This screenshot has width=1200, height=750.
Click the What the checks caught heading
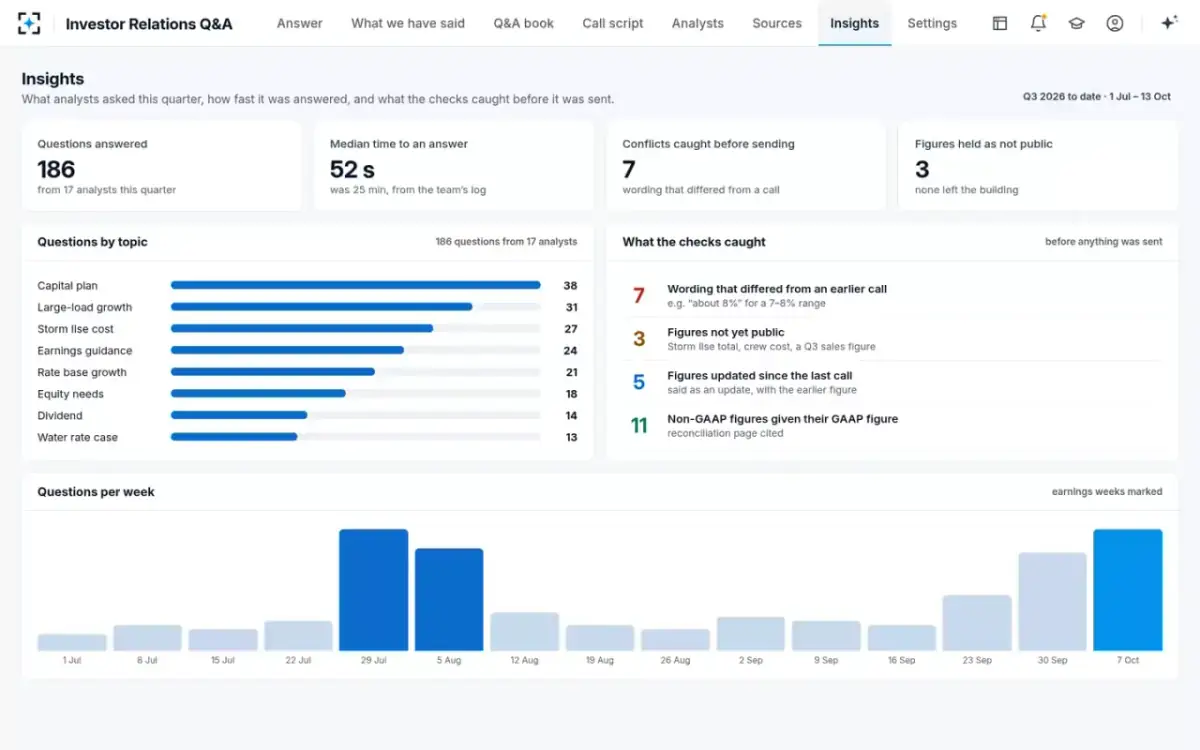click(694, 242)
